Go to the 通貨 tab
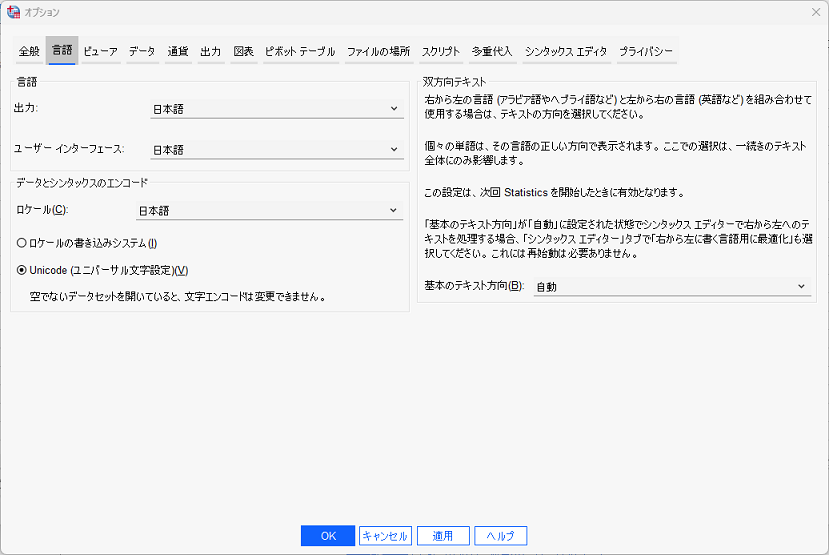Image resolution: width=829 pixels, height=555 pixels. coord(178,51)
